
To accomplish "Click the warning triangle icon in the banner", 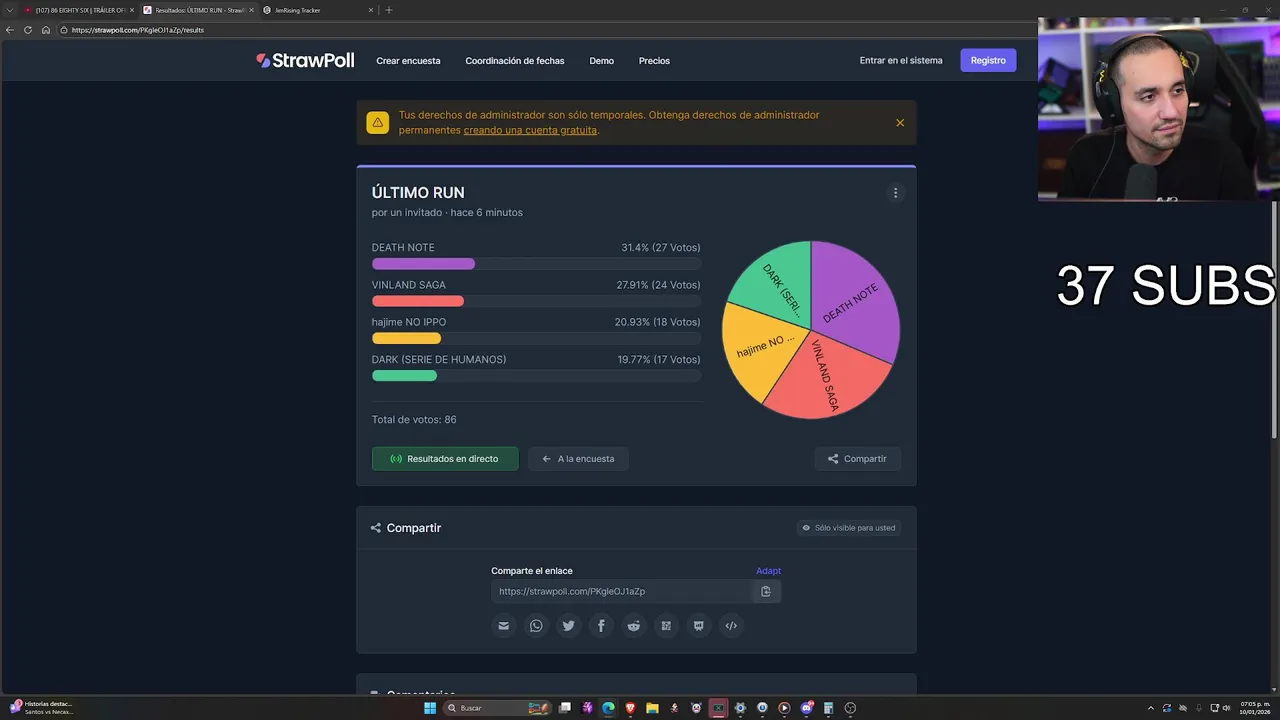I will 377,123.
